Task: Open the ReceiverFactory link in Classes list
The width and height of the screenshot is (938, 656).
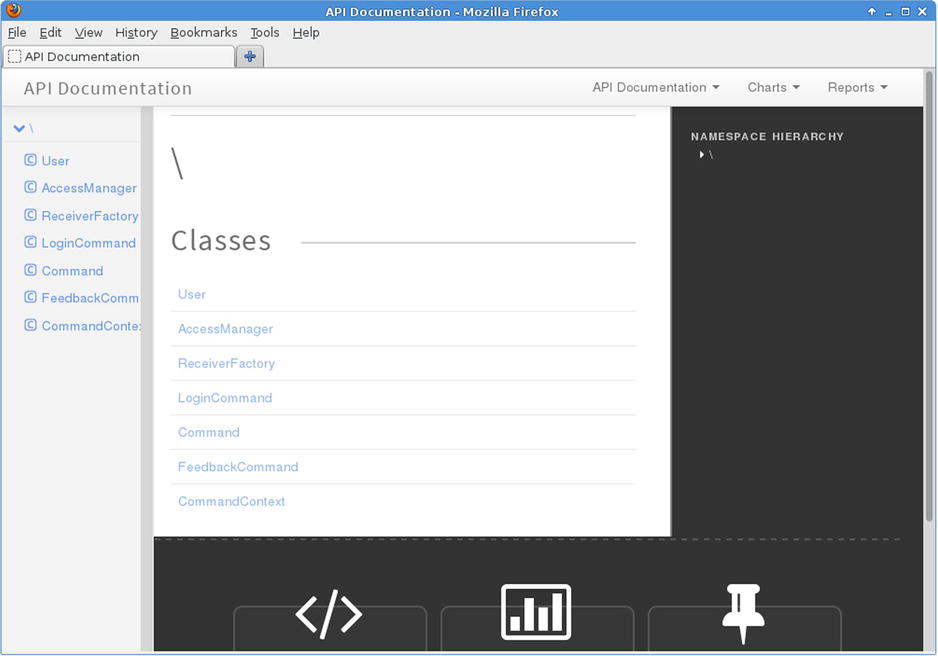Action: [x=226, y=364]
